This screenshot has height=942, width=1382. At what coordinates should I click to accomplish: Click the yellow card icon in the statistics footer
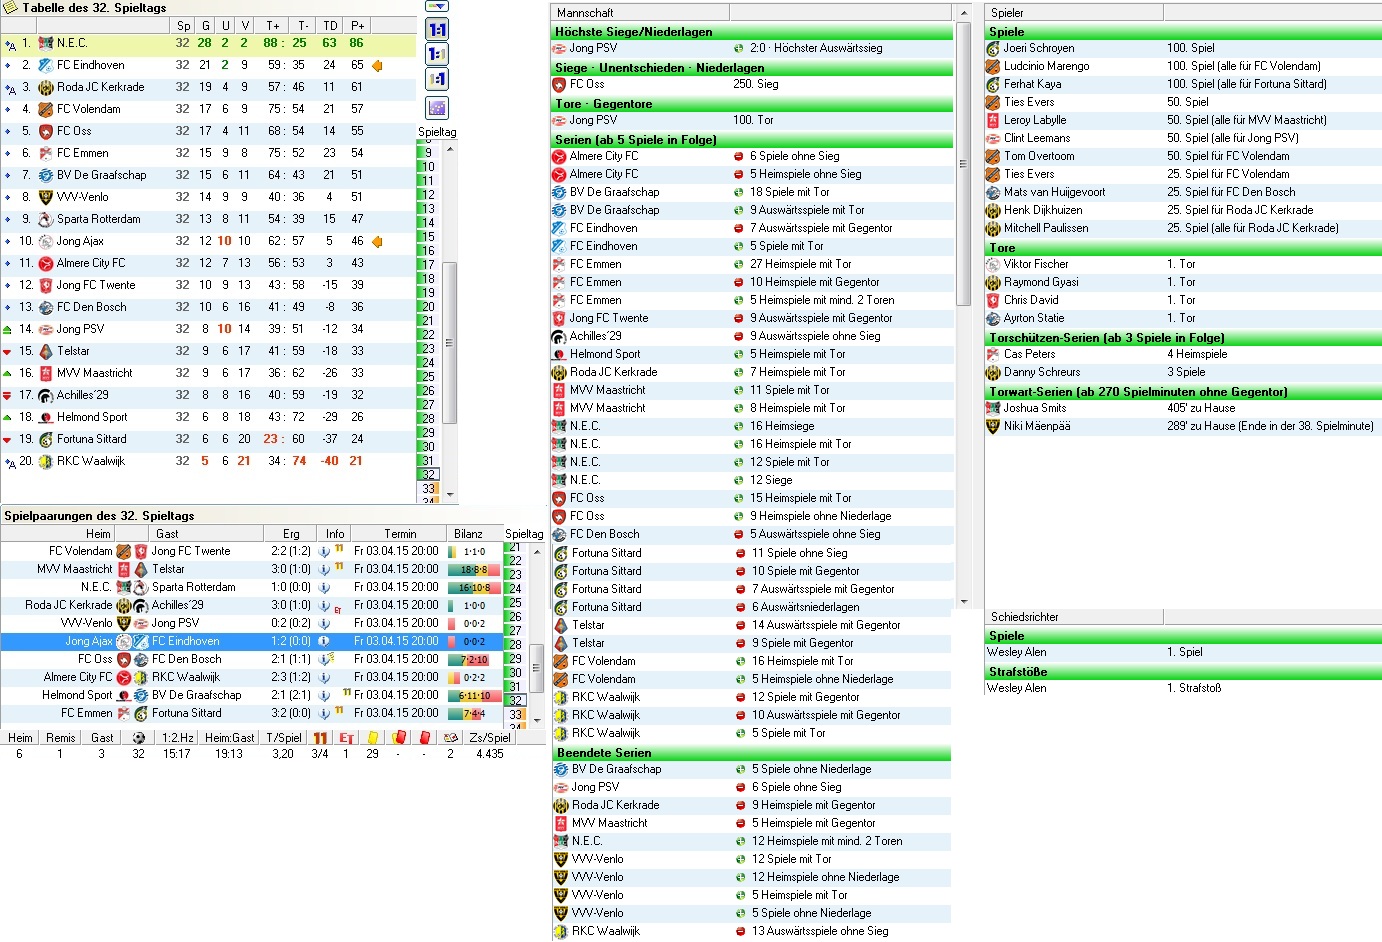click(x=373, y=738)
